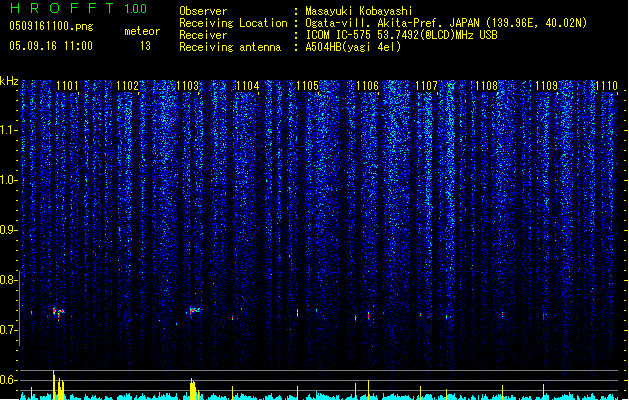Click the 1.0 kHz axis label
629x400 pixels.
tap(9, 180)
